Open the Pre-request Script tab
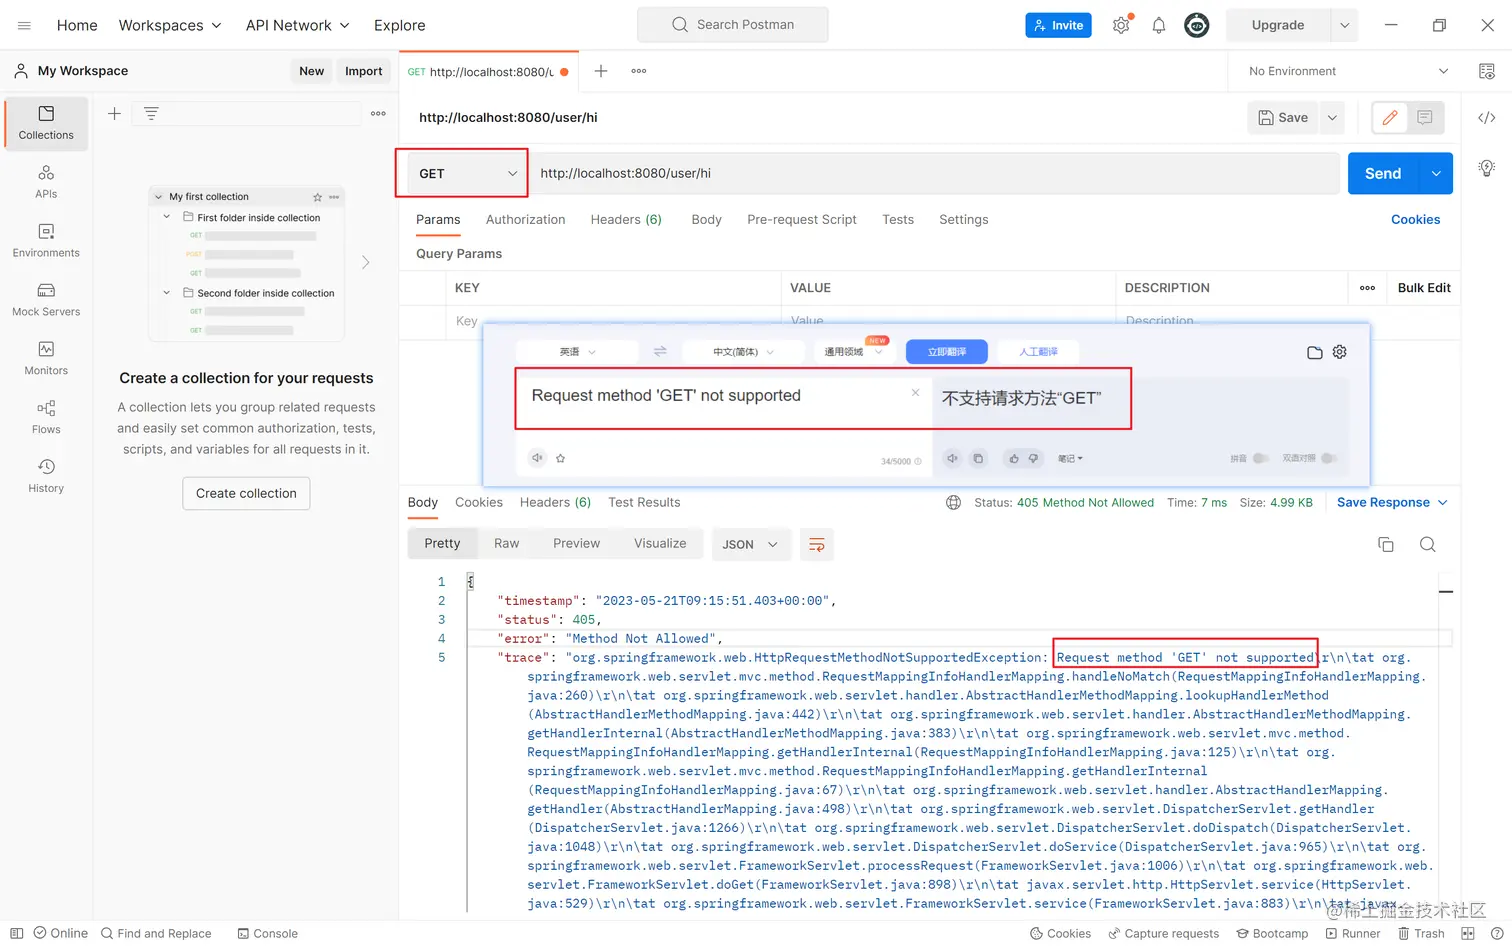1512x946 pixels. coord(802,220)
